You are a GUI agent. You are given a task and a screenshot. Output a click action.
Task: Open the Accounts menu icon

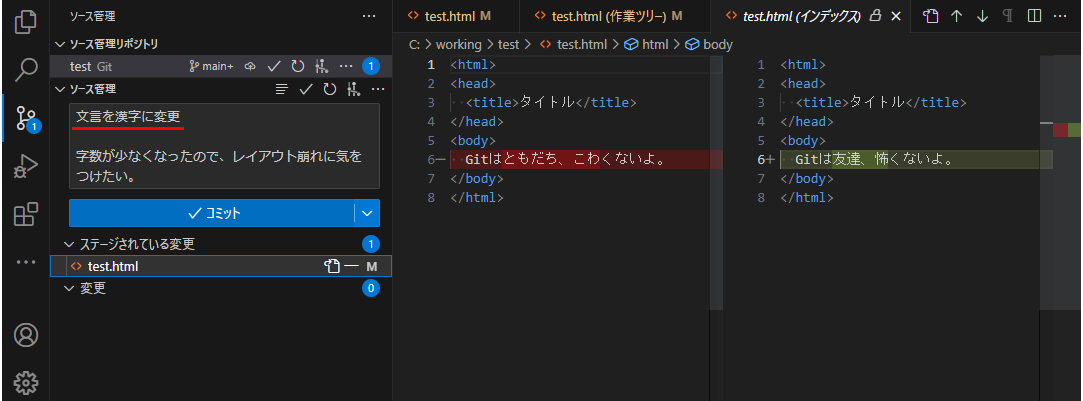pos(26,335)
